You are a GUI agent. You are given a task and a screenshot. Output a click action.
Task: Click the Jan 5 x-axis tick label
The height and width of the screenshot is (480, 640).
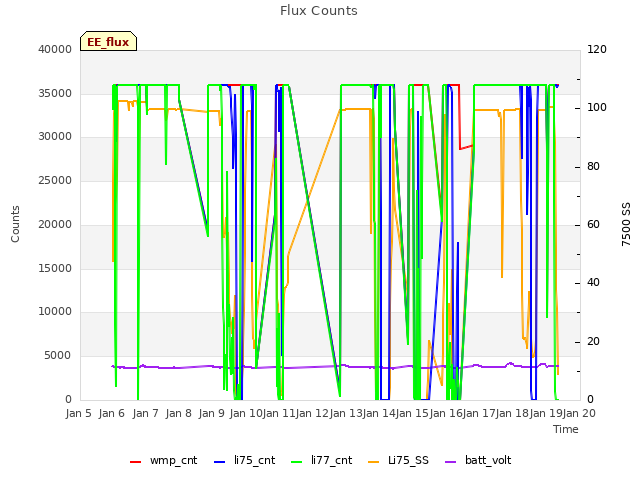(78, 413)
